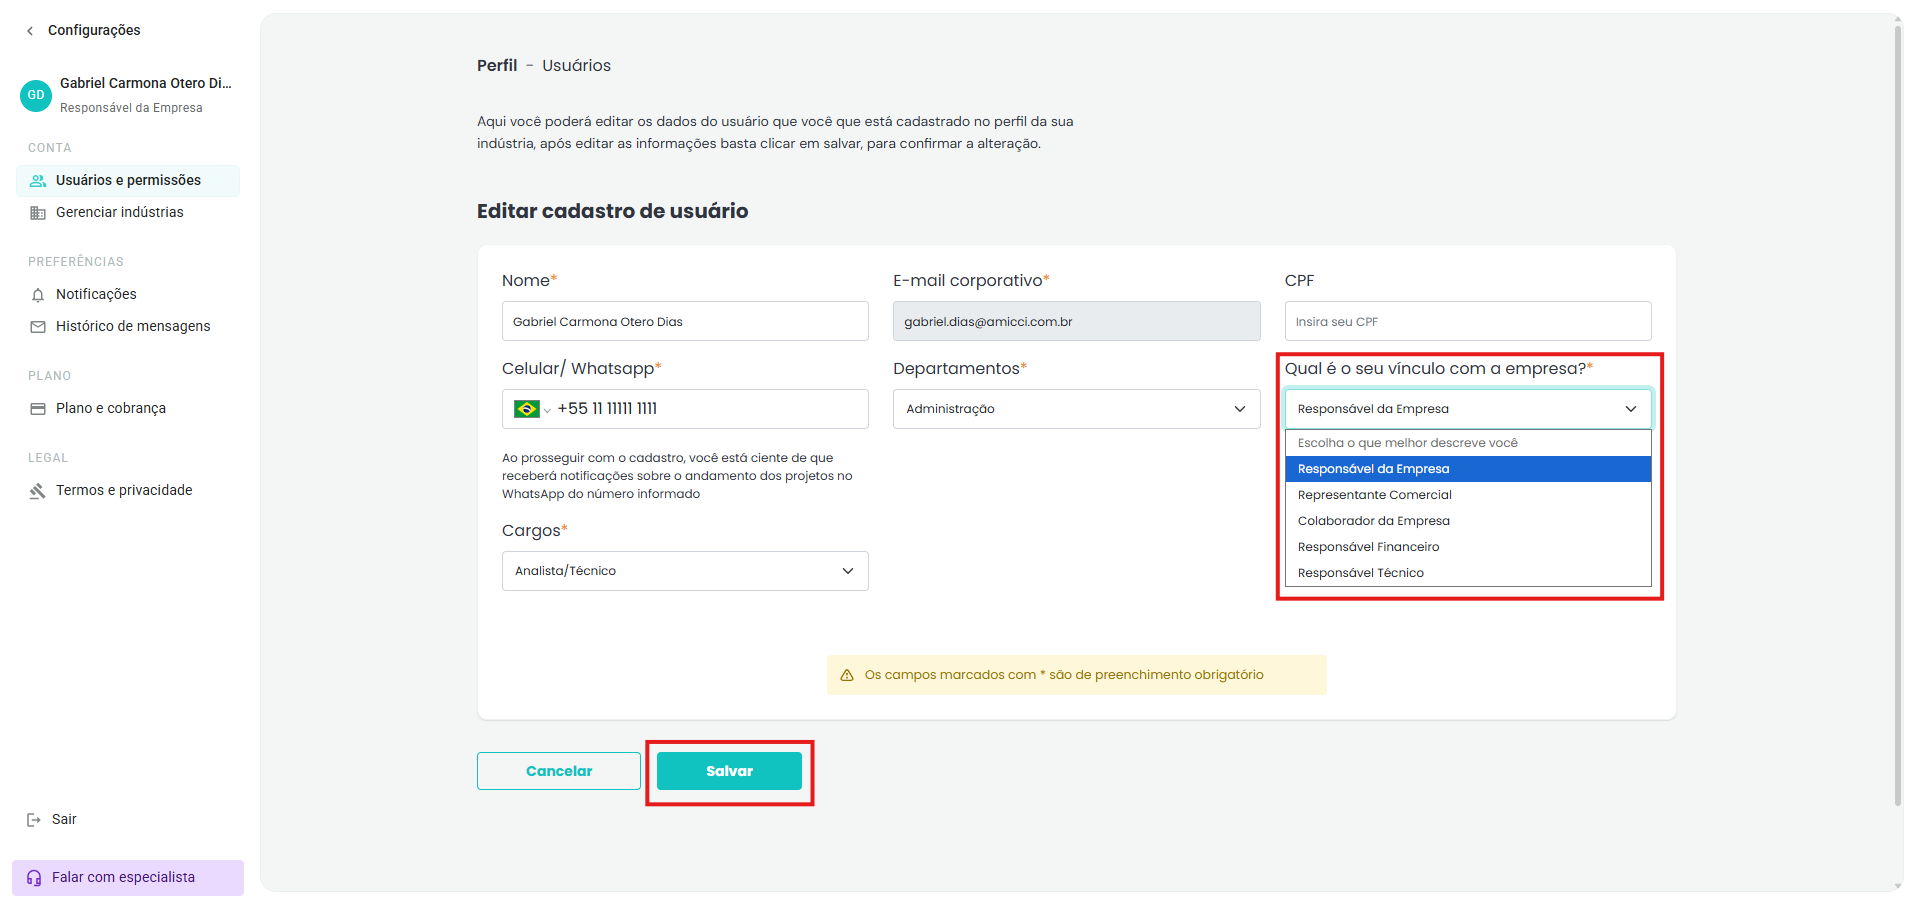Viewport: 1915px width, 904px height.
Task: Click the Plano e cobrança card icon
Action: tap(38, 409)
